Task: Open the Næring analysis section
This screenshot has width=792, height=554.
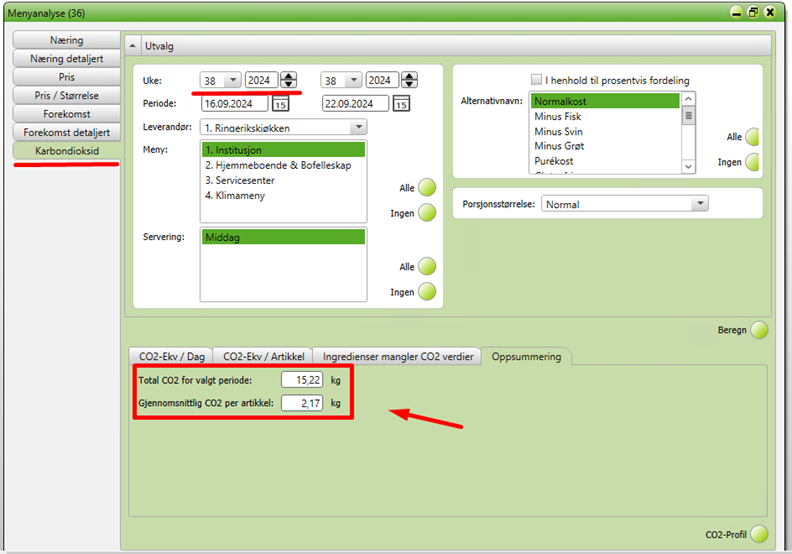Action: coord(67,40)
